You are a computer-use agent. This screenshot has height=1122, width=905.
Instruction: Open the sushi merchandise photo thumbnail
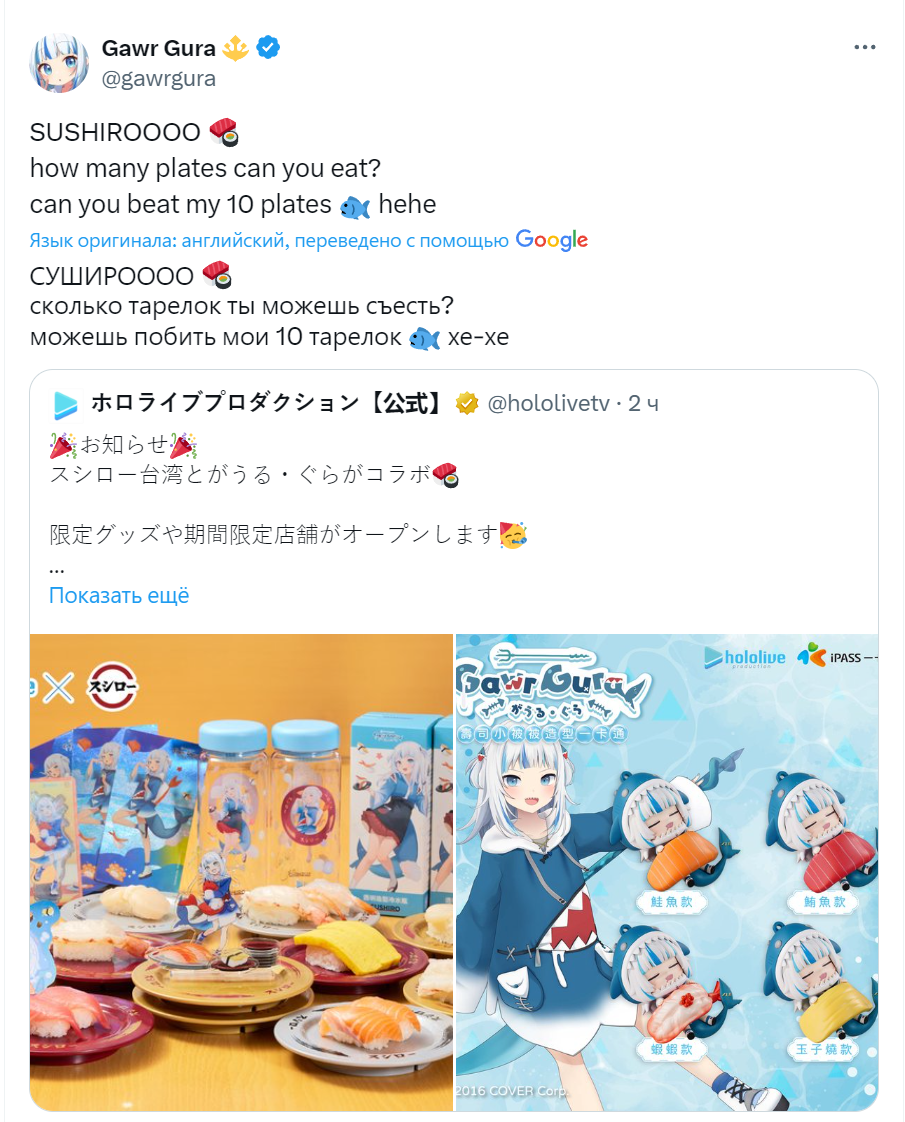pyautogui.click(x=241, y=872)
